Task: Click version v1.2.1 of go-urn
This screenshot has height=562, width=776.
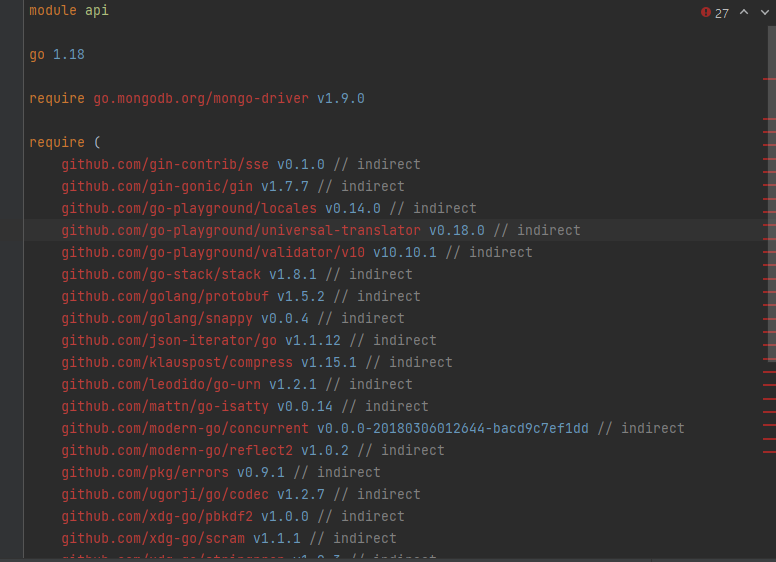Action: (x=293, y=384)
